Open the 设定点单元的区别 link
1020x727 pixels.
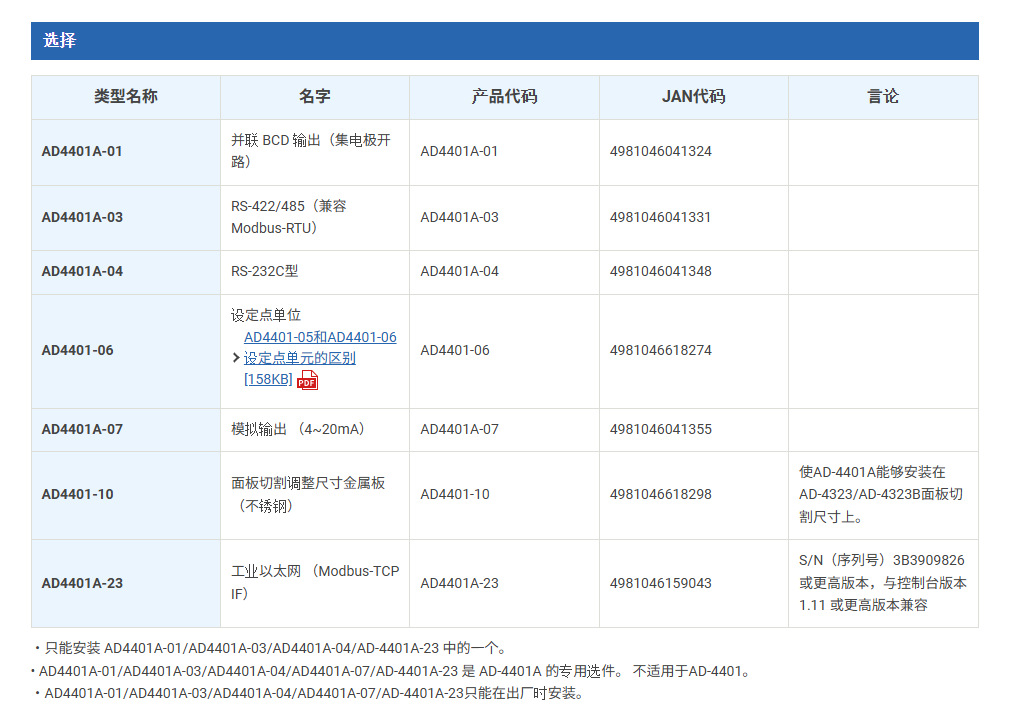(x=299, y=358)
